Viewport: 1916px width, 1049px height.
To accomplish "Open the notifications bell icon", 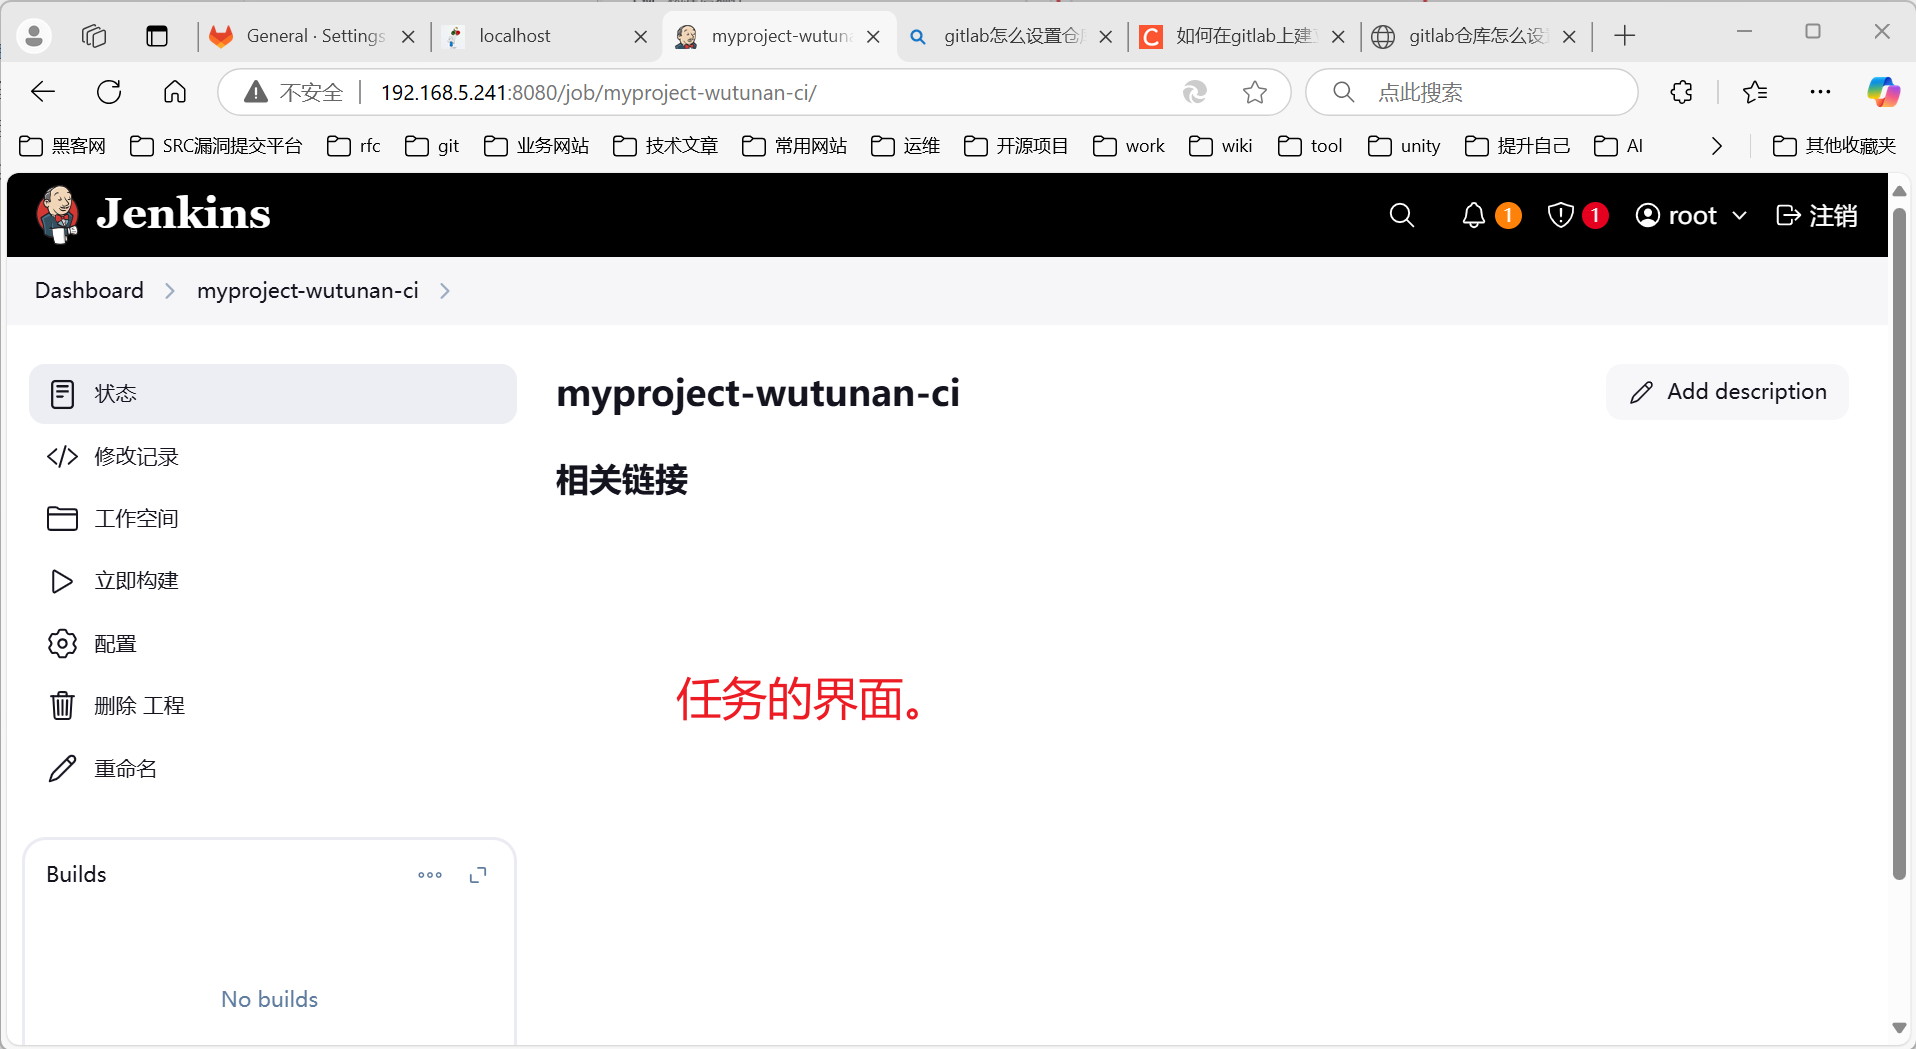I will click(x=1474, y=215).
